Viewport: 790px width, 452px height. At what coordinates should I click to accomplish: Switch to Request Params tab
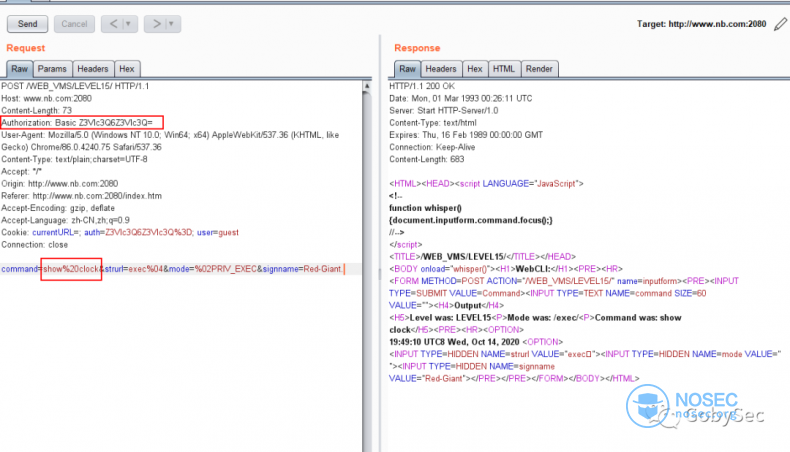point(52,69)
